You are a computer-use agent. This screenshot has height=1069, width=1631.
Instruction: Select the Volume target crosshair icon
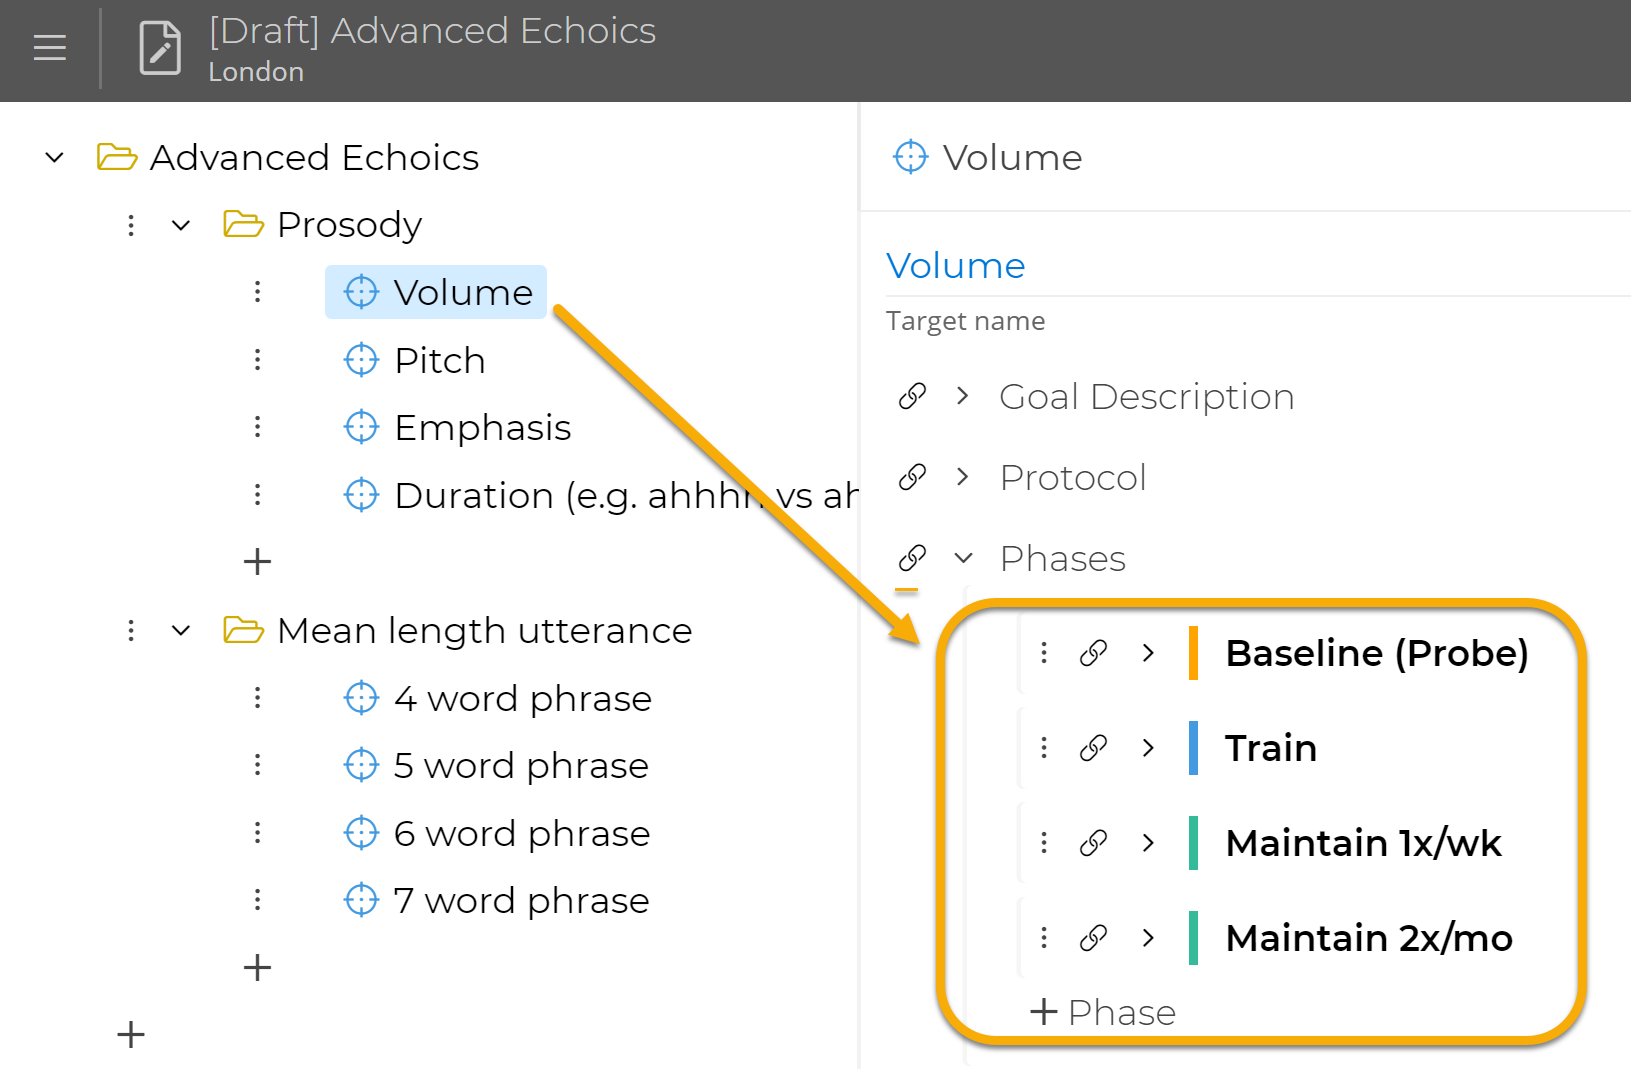[360, 291]
